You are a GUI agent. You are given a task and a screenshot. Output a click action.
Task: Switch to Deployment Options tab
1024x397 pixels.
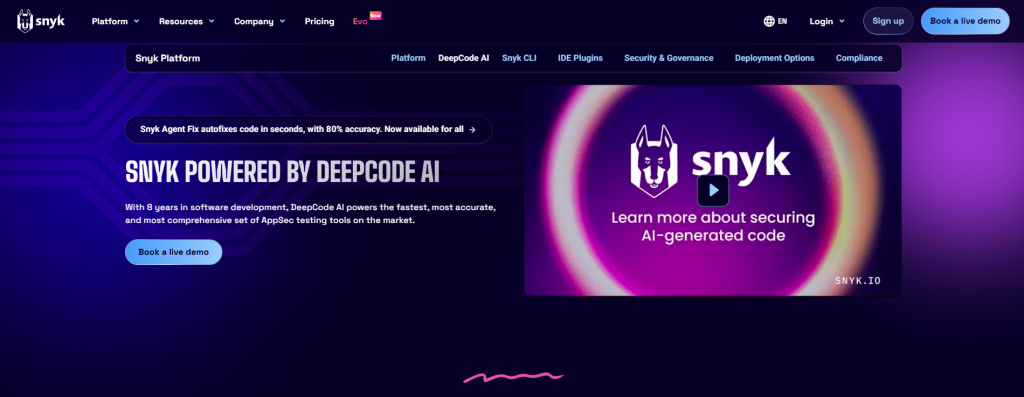[x=775, y=58]
